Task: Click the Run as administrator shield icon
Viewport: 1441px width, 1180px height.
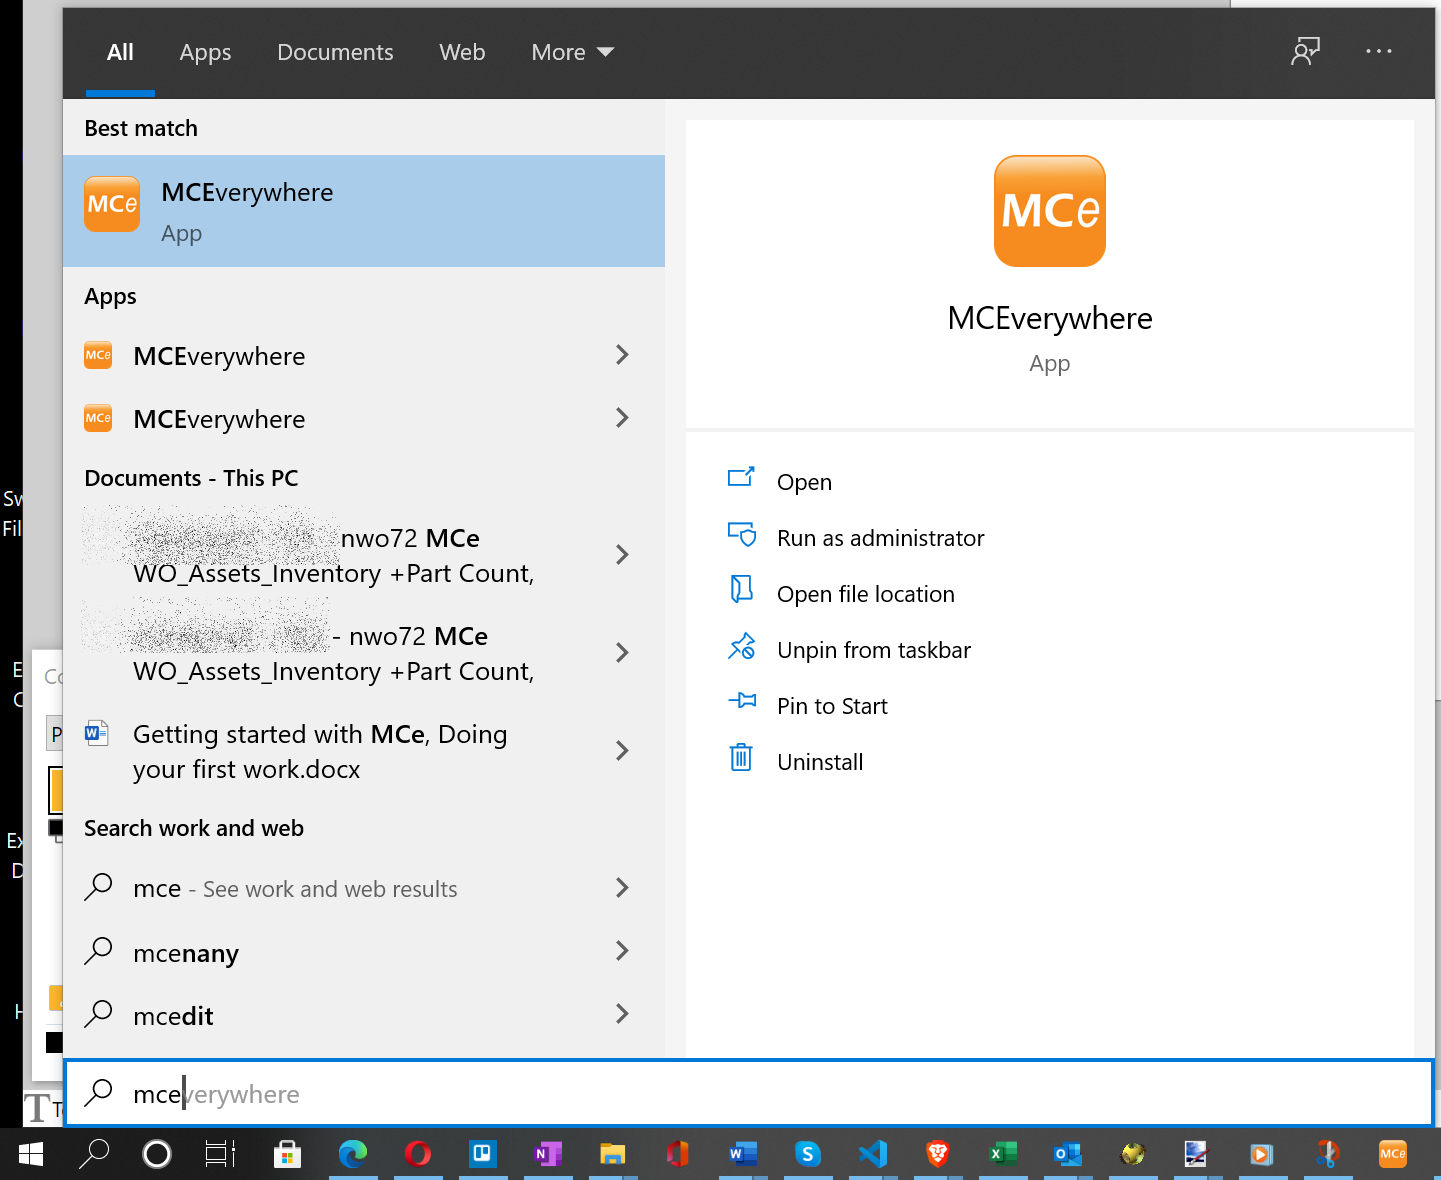Action: tap(741, 535)
